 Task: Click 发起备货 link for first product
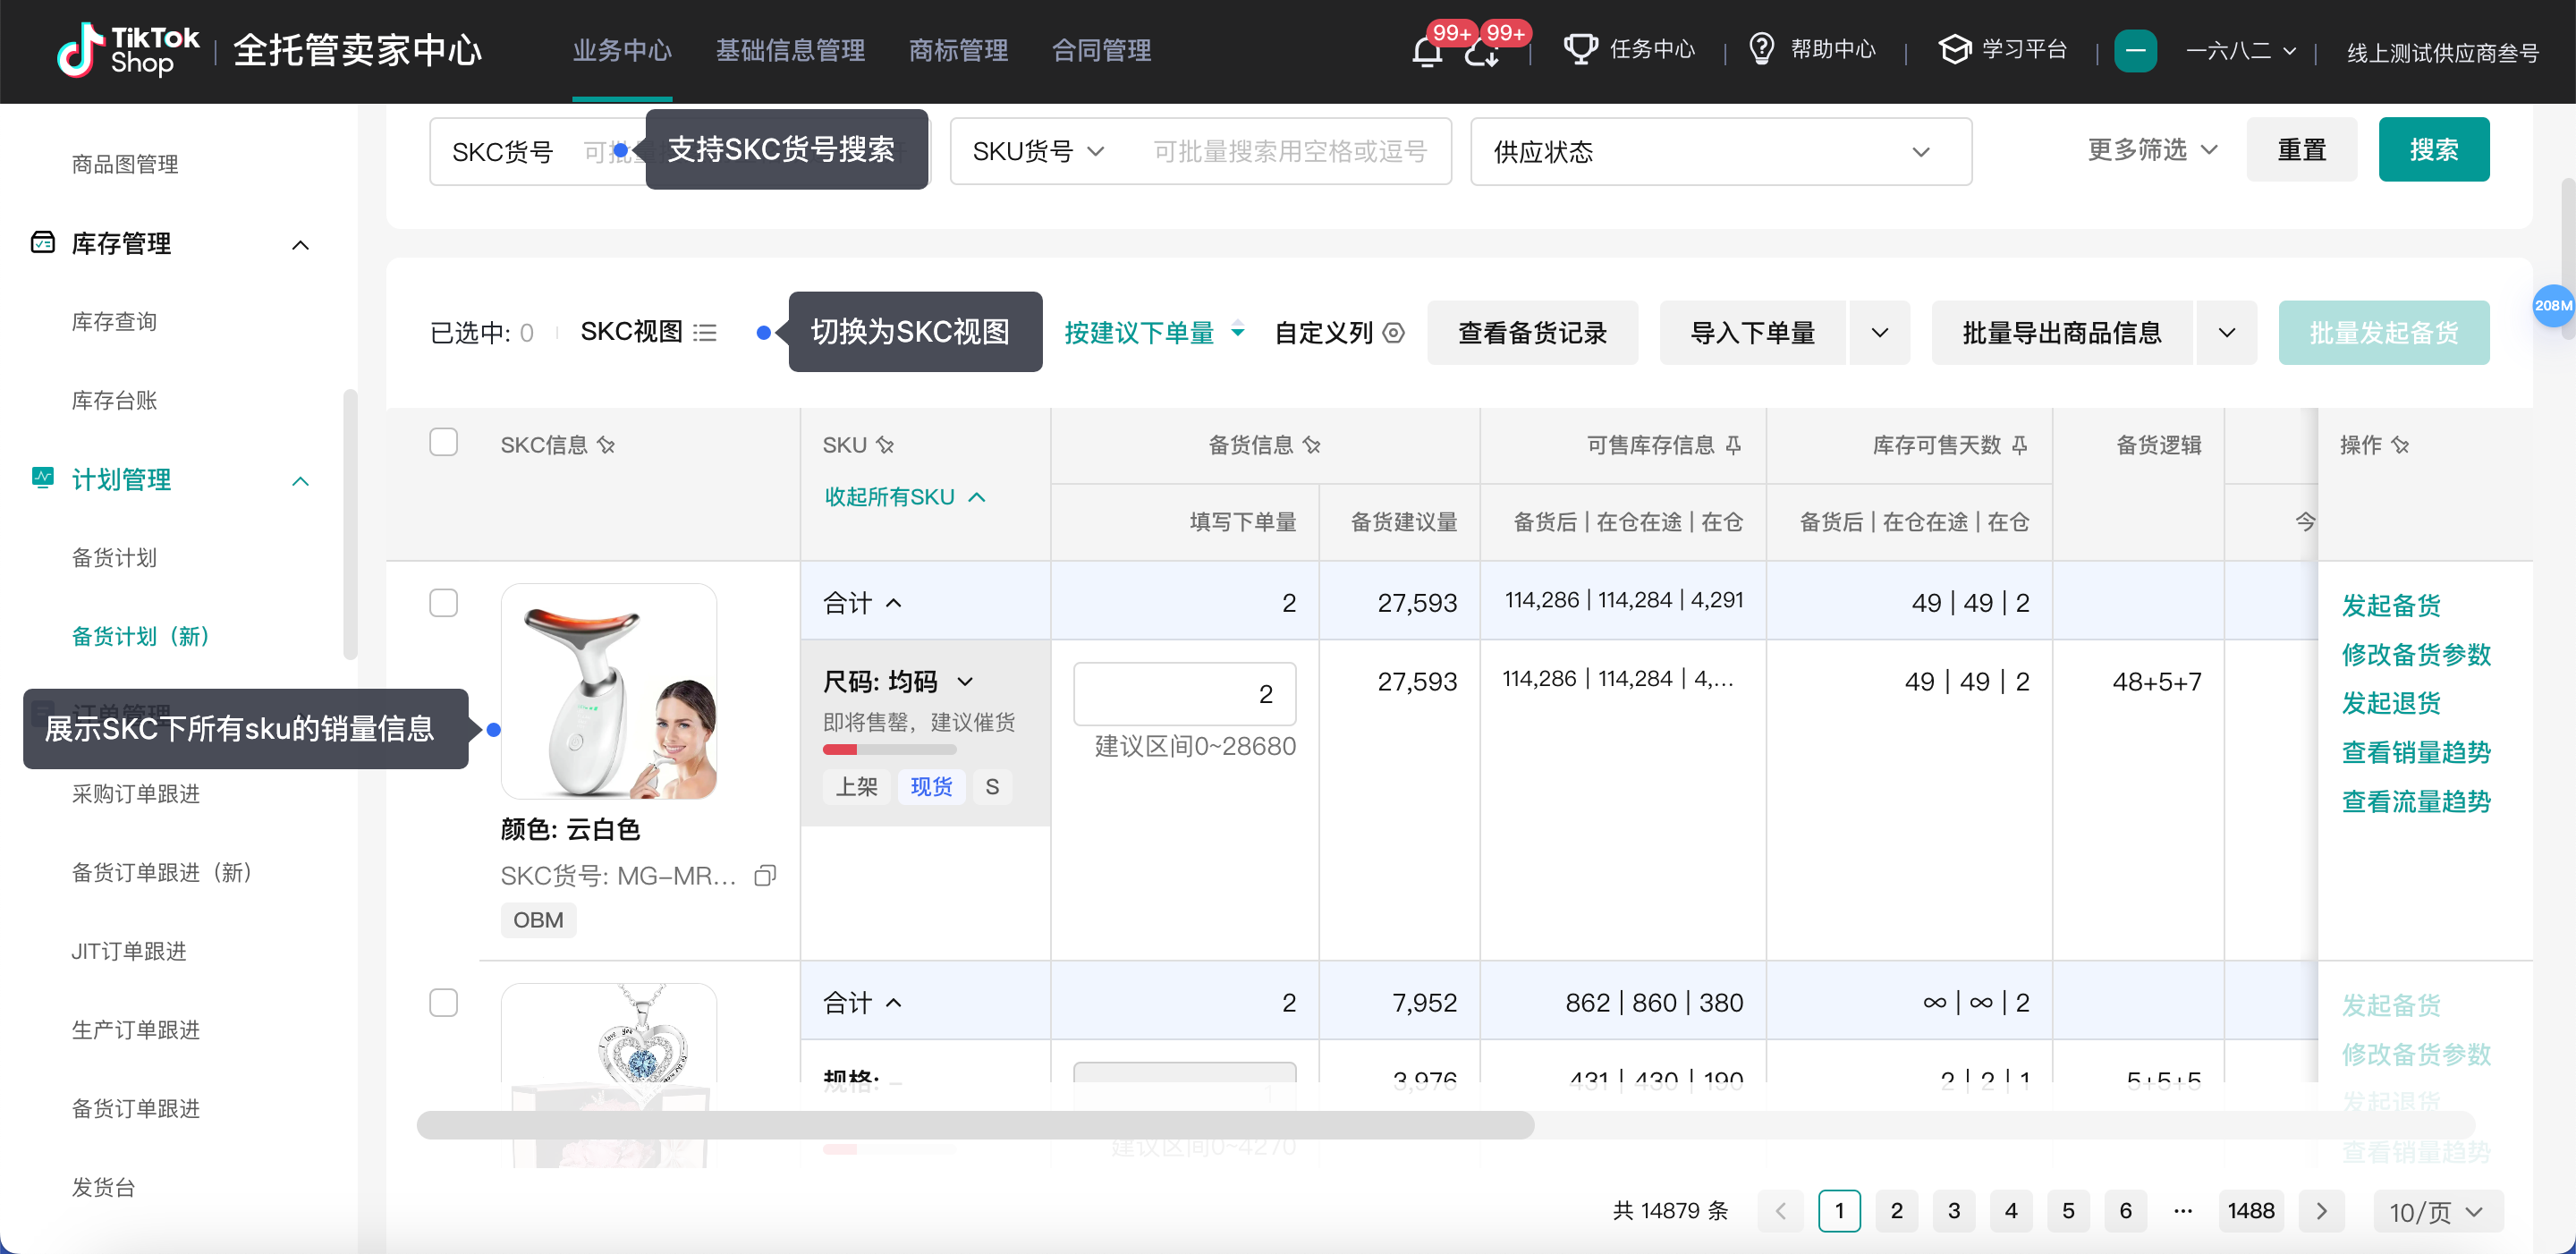2390,605
